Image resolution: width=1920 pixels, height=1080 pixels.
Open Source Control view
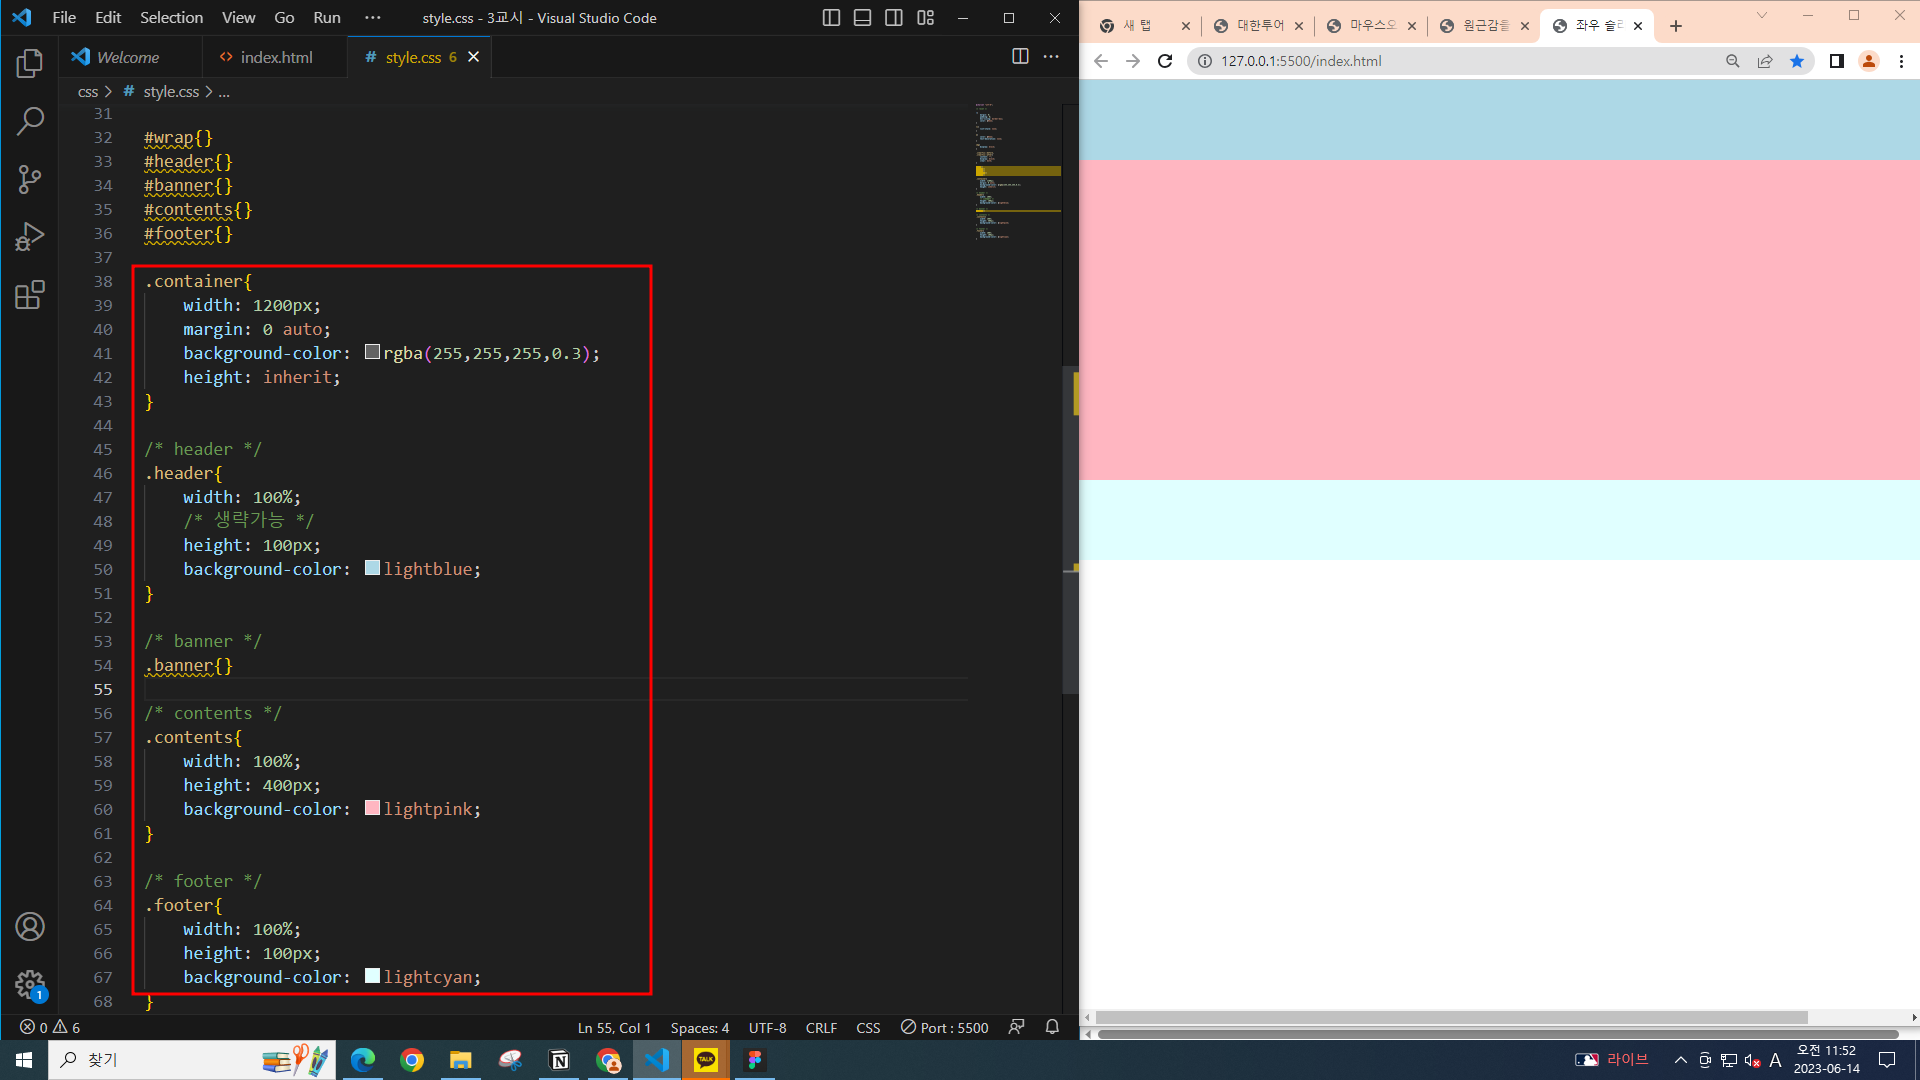[x=30, y=180]
